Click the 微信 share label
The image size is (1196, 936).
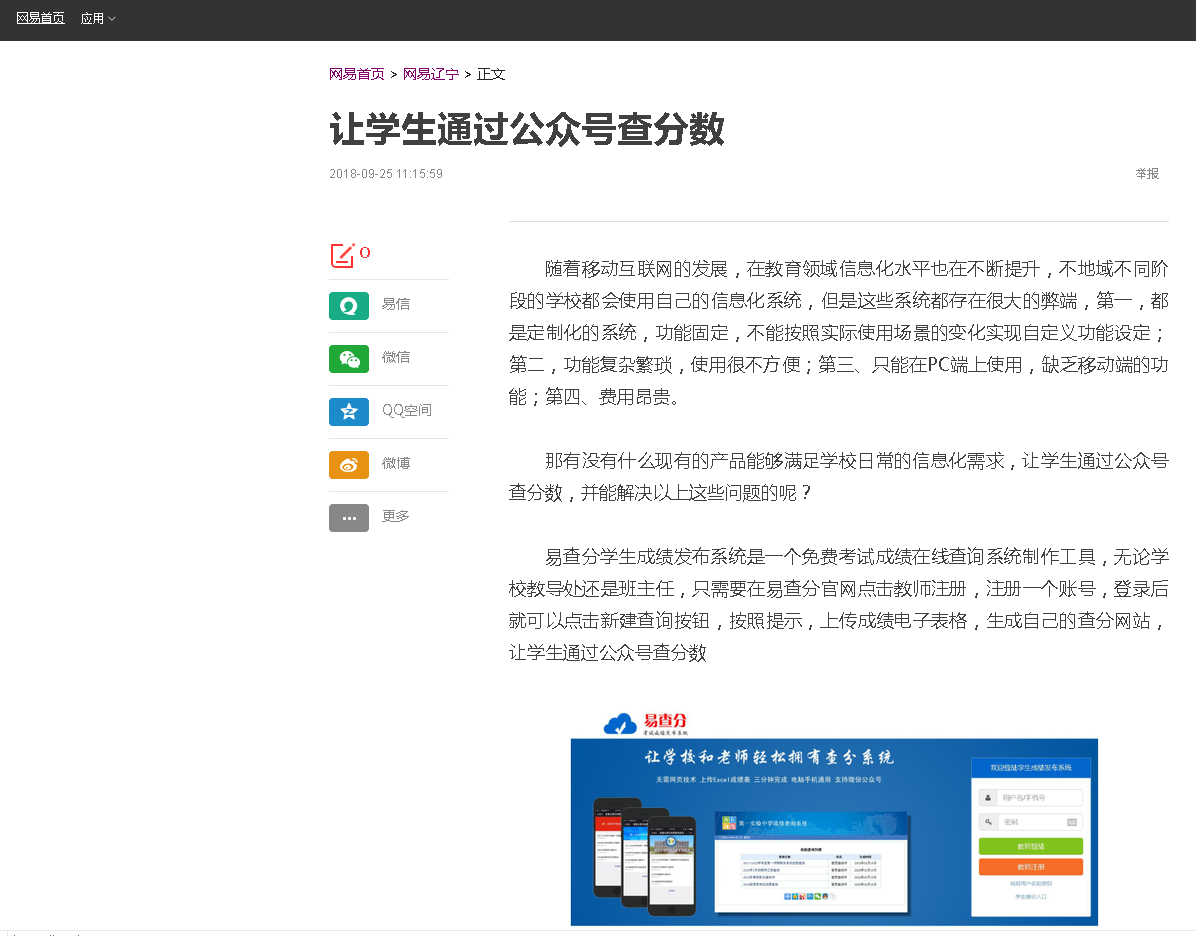[396, 357]
